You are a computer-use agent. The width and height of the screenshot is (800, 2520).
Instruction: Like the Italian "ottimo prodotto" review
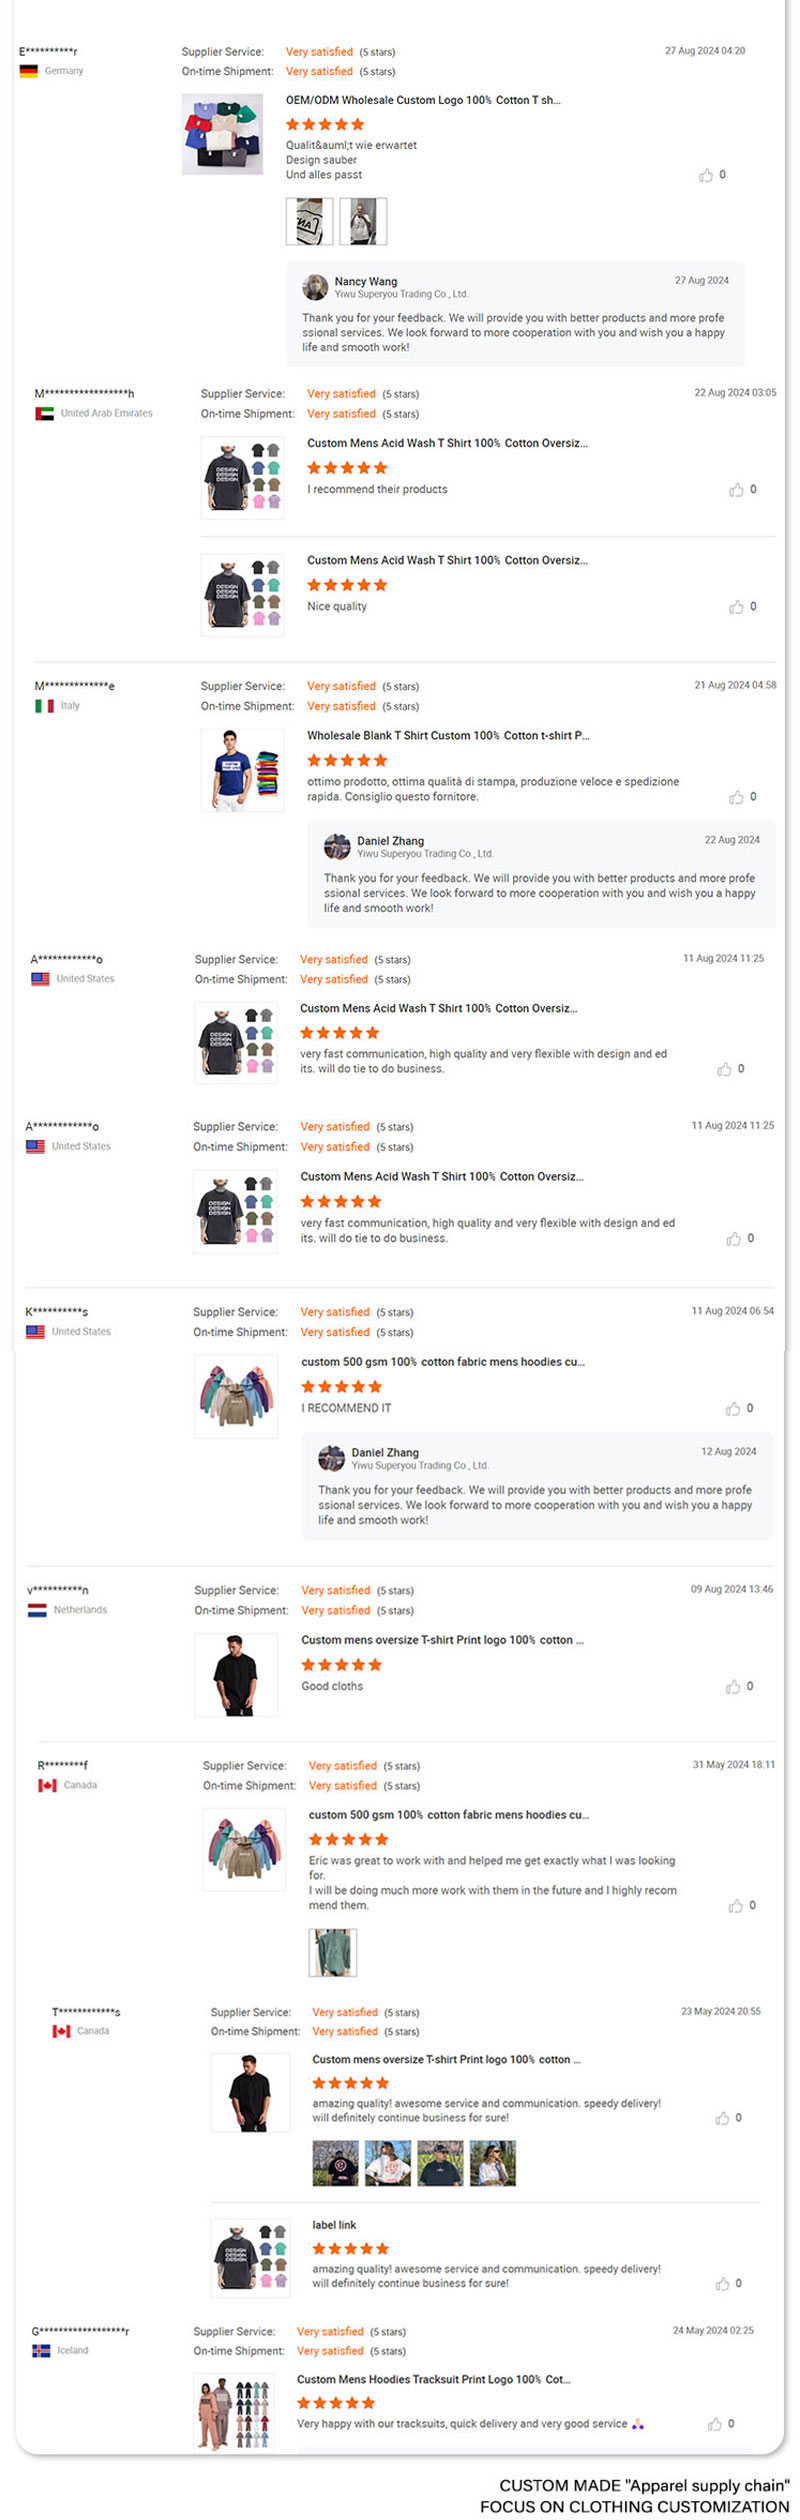(736, 797)
